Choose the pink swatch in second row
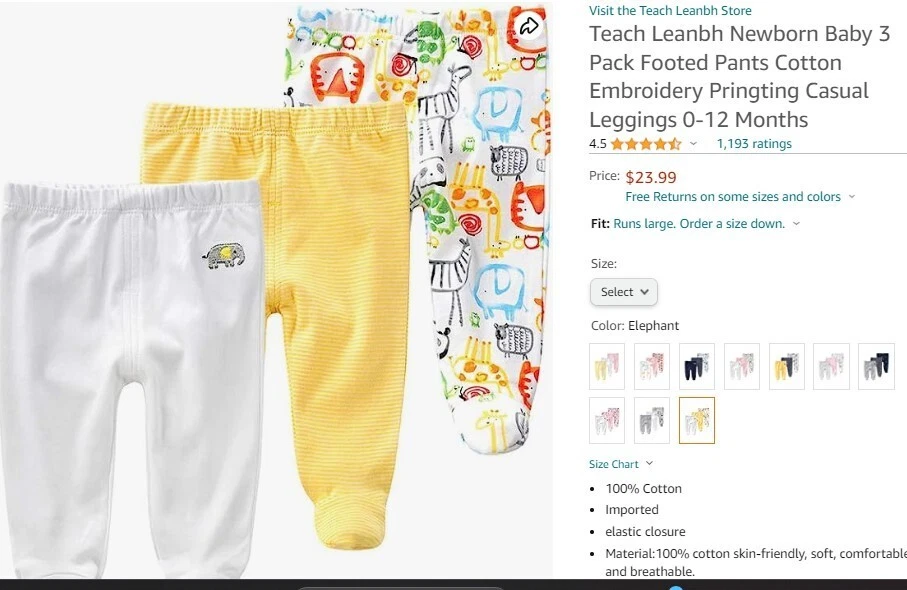 [x=607, y=421]
